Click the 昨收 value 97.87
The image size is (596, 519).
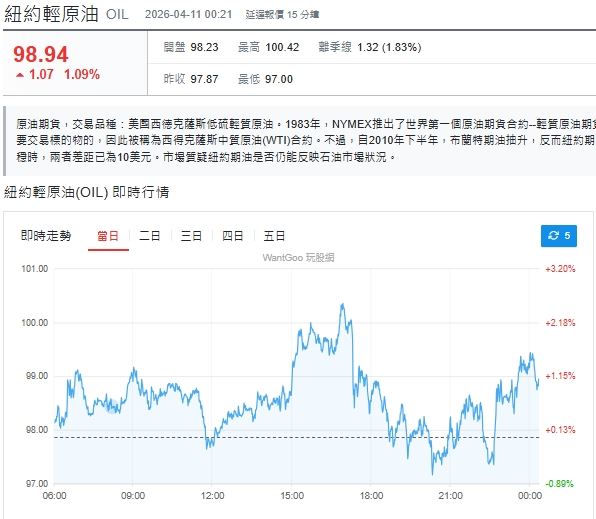coord(204,79)
